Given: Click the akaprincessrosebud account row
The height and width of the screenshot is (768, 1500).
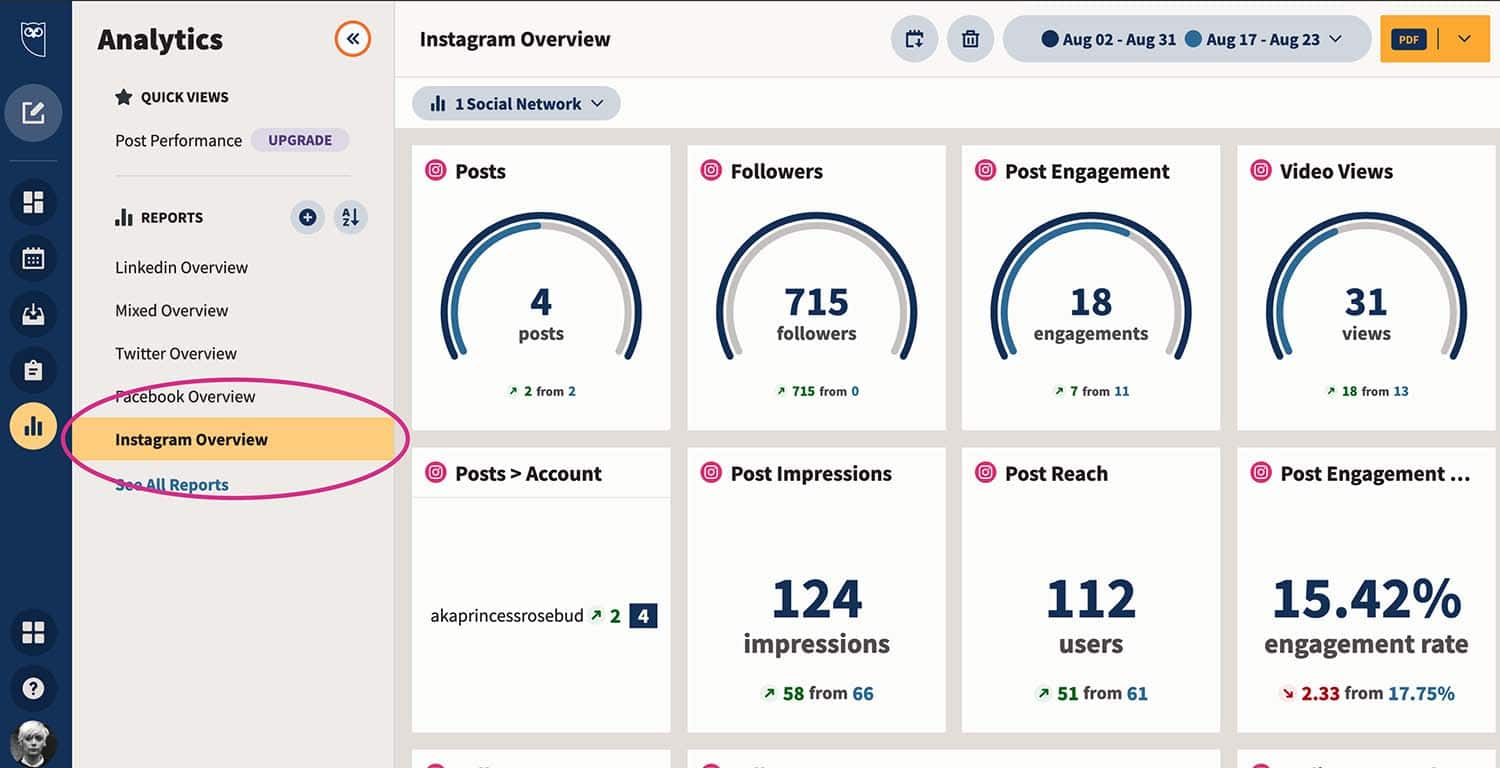Looking at the screenshot, I should (543, 616).
